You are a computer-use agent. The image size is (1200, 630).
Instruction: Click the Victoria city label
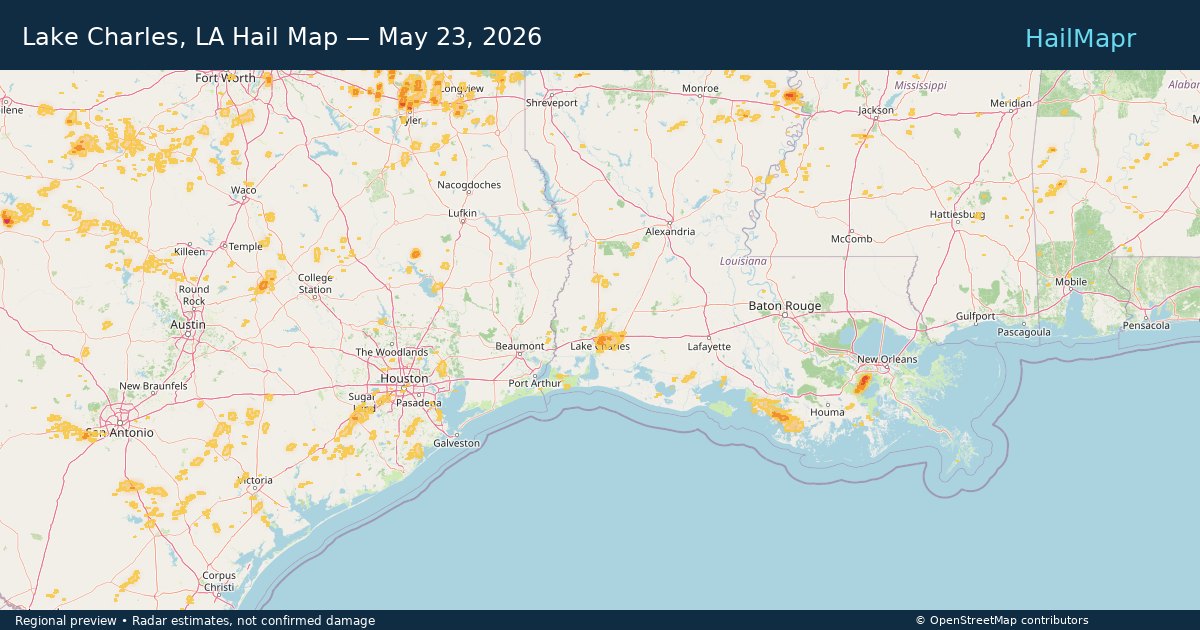[x=255, y=480]
